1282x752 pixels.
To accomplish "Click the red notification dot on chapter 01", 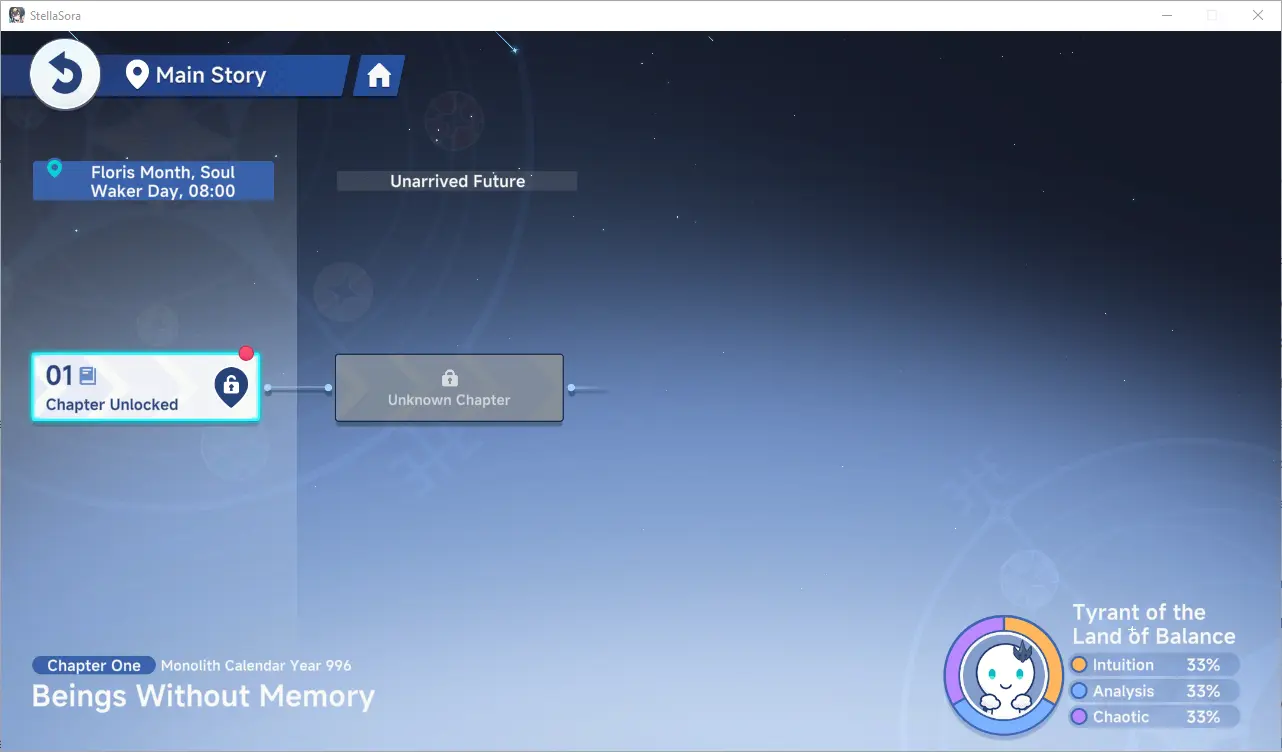I will point(246,353).
